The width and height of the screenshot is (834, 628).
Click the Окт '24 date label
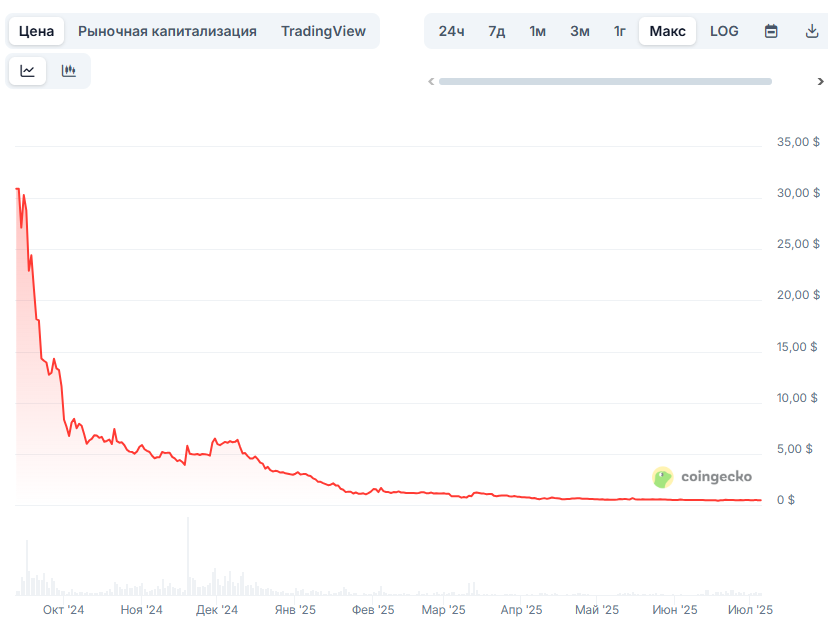click(x=63, y=610)
